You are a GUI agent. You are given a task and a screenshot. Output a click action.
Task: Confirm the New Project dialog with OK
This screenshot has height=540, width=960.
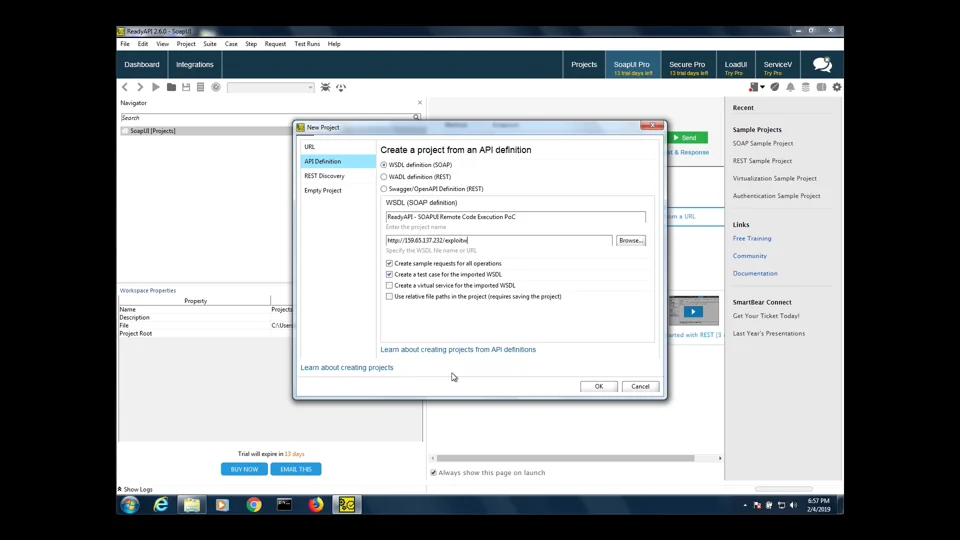pos(599,386)
